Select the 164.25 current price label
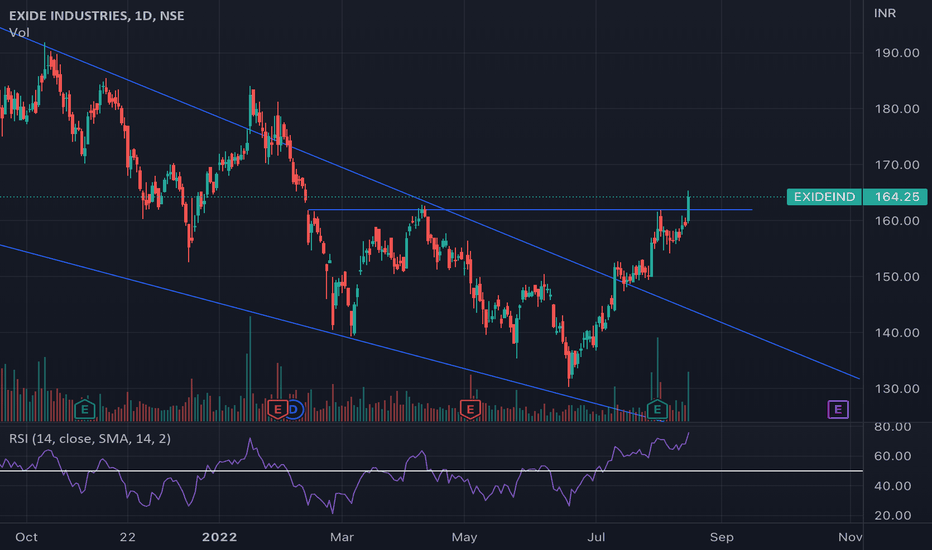Viewport: 932px width, 550px height. pos(897,197)
